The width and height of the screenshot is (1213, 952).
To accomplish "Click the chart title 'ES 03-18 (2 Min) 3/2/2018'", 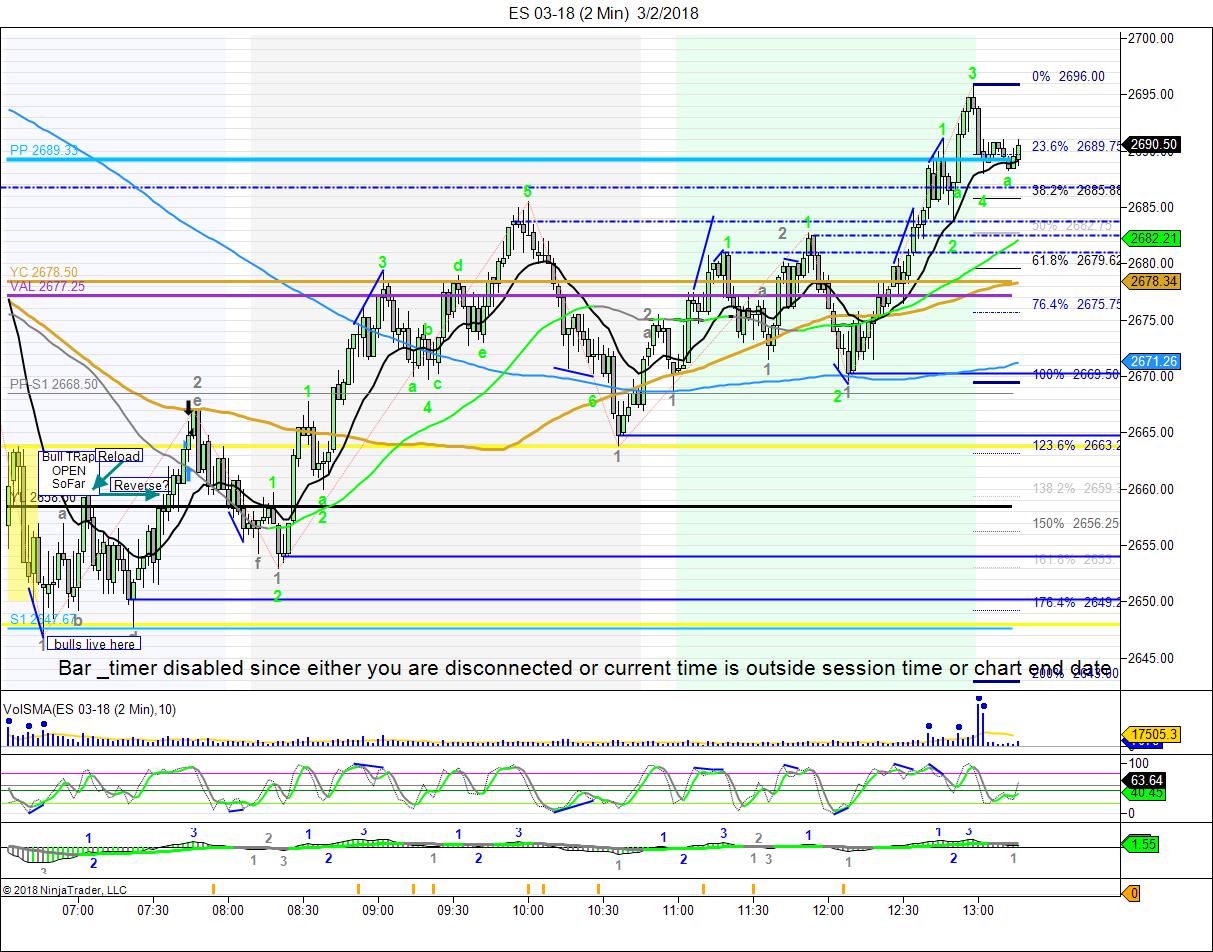I will pos(603,13).
